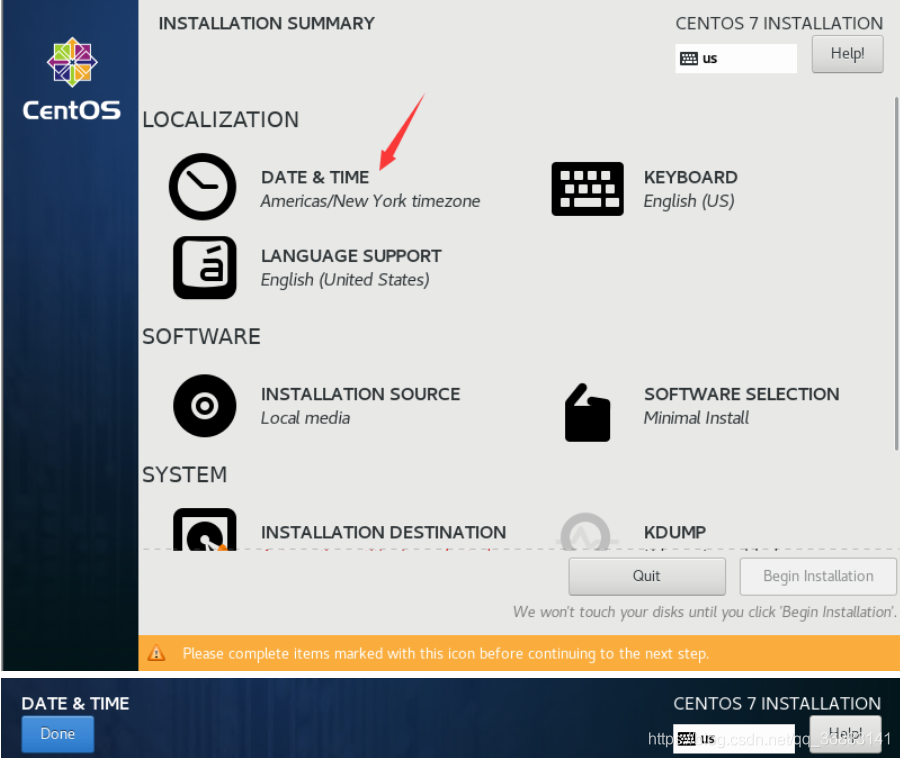Open the Installation Destination disk icon

tap(205, 529)
